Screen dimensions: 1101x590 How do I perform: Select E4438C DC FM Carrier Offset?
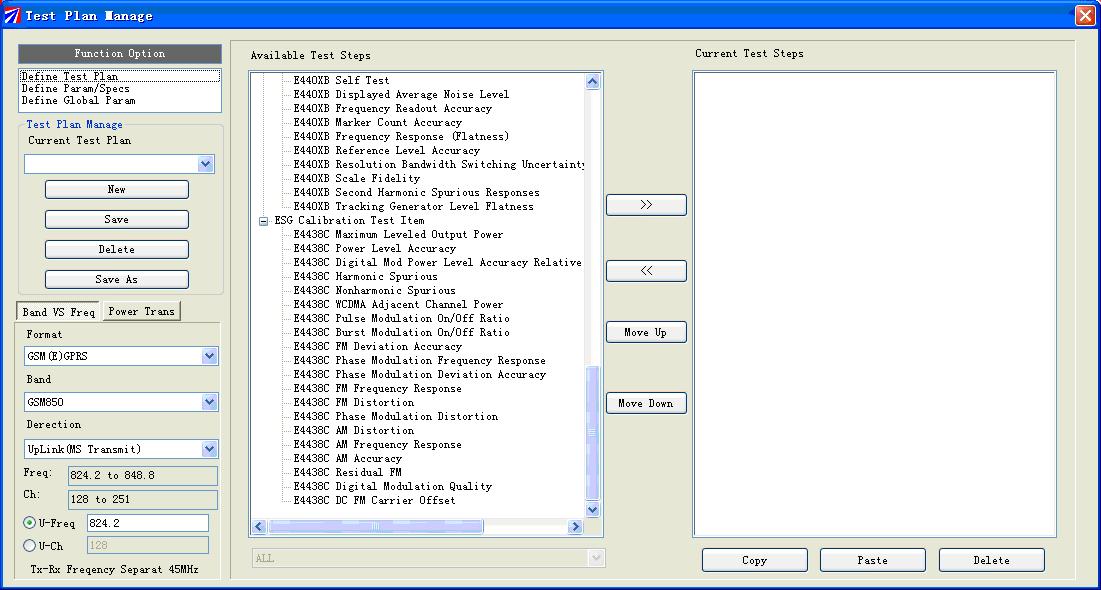click(x=374, y=501)
